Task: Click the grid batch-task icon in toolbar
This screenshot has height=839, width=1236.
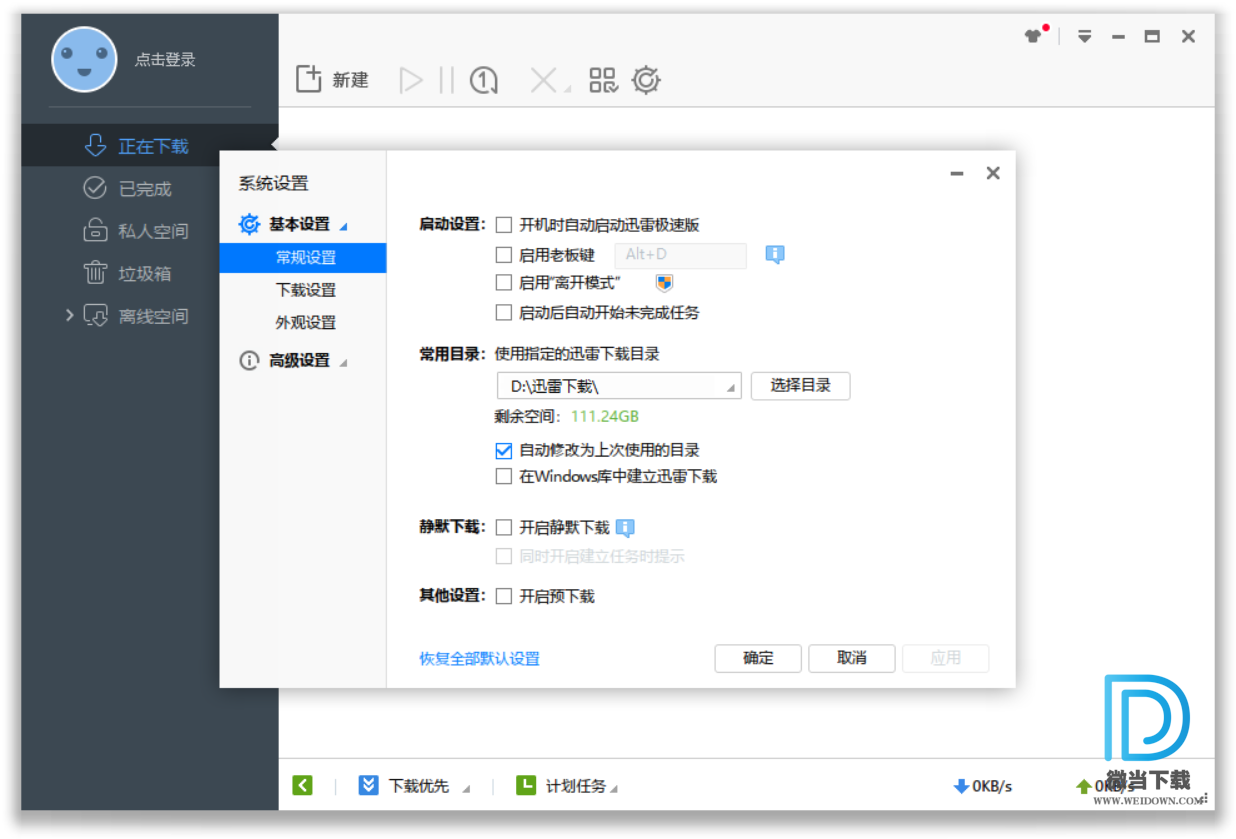Action: (603, 80)
